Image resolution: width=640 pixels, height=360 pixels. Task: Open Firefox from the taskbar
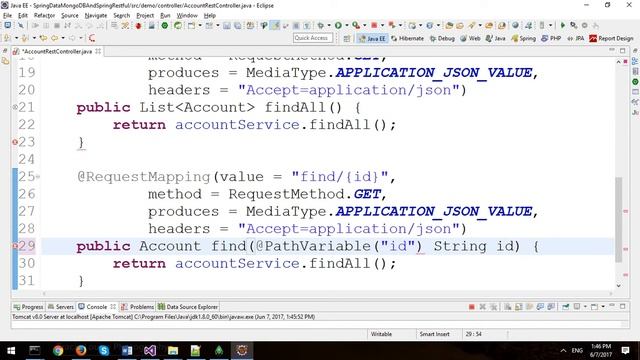[81, 351]
